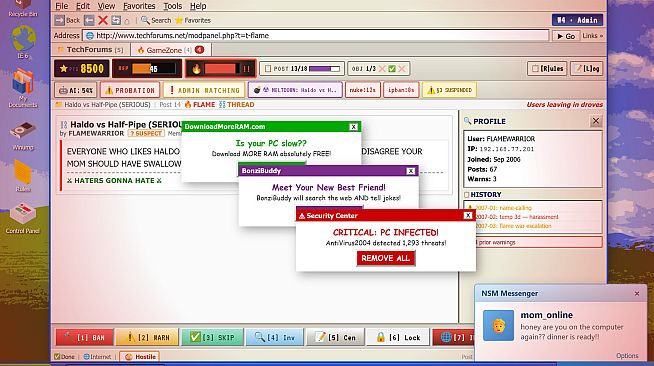The height and width of the screenshot is (366, 654).
Task: Click the [3] SKIP checkmark button
Action: tap(212, 337)
